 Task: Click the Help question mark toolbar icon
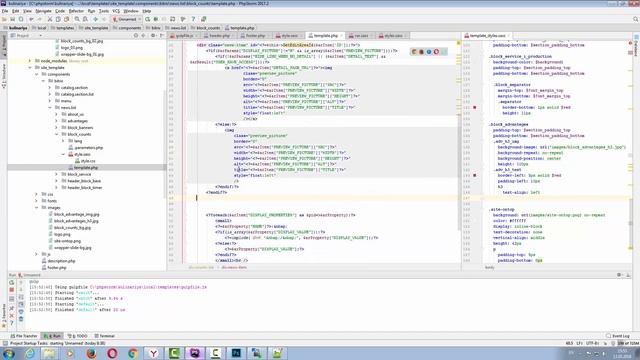click(x=193, y=19)
